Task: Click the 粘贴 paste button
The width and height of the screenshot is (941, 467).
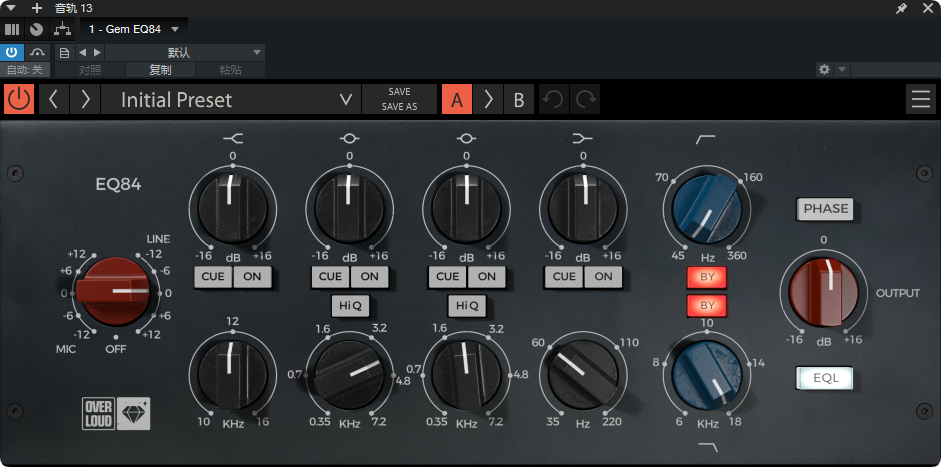Action: [x=230, y=70]
